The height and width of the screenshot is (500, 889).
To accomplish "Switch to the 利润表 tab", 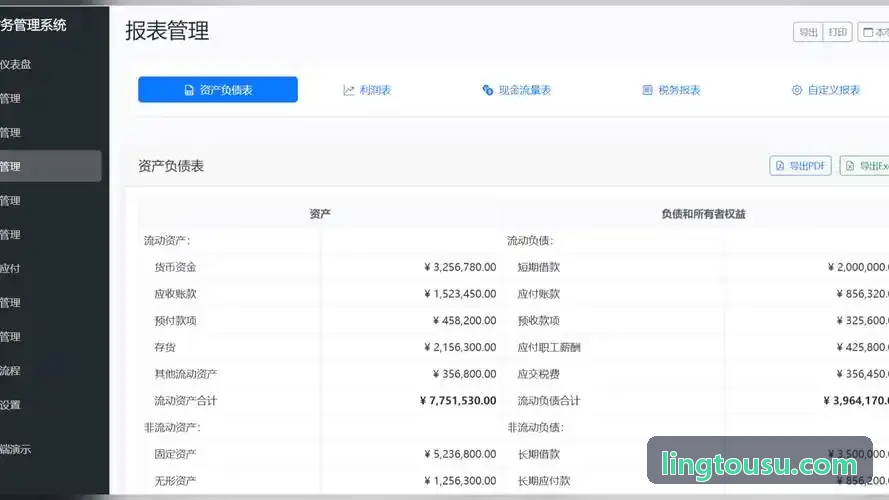I will [367, 90].
